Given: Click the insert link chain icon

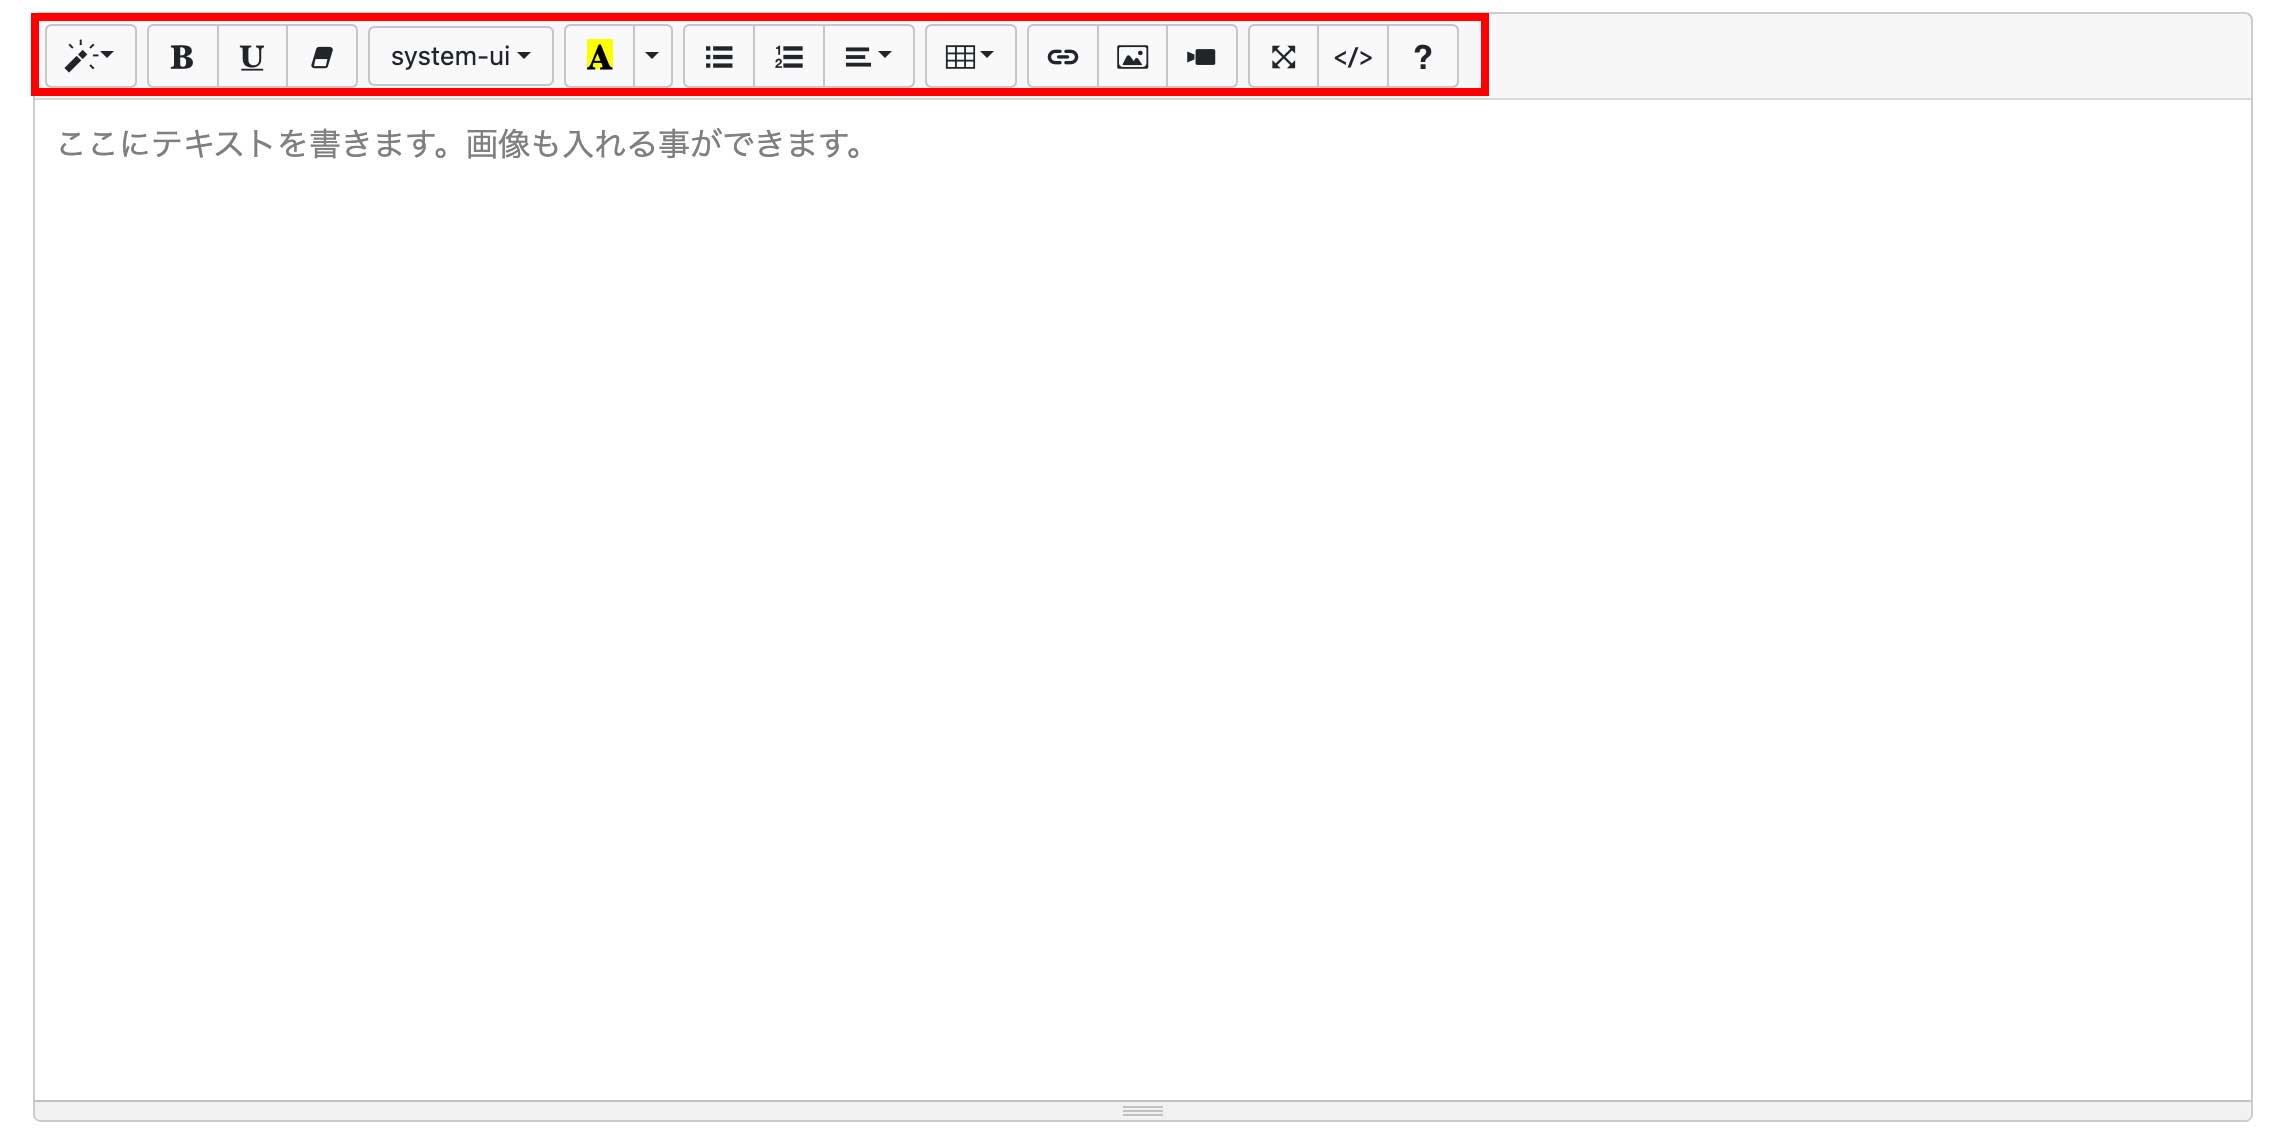Looking at the screenshot, I should pos(1062,57).
